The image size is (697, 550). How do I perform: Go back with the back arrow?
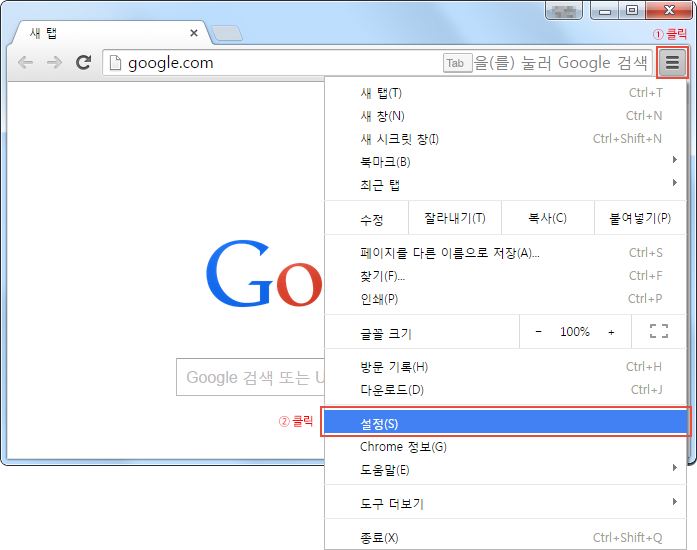point(25,63)
